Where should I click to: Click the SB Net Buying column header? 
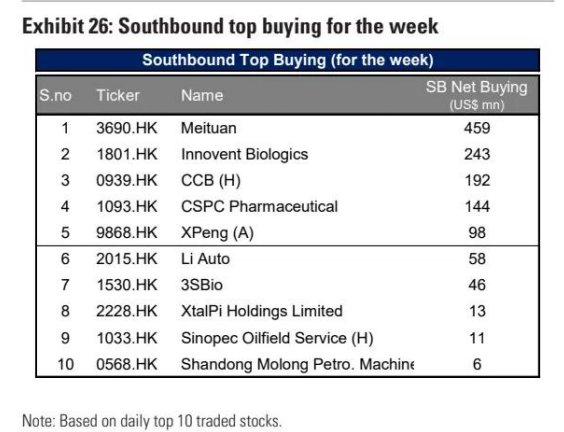tap(477, 95)
